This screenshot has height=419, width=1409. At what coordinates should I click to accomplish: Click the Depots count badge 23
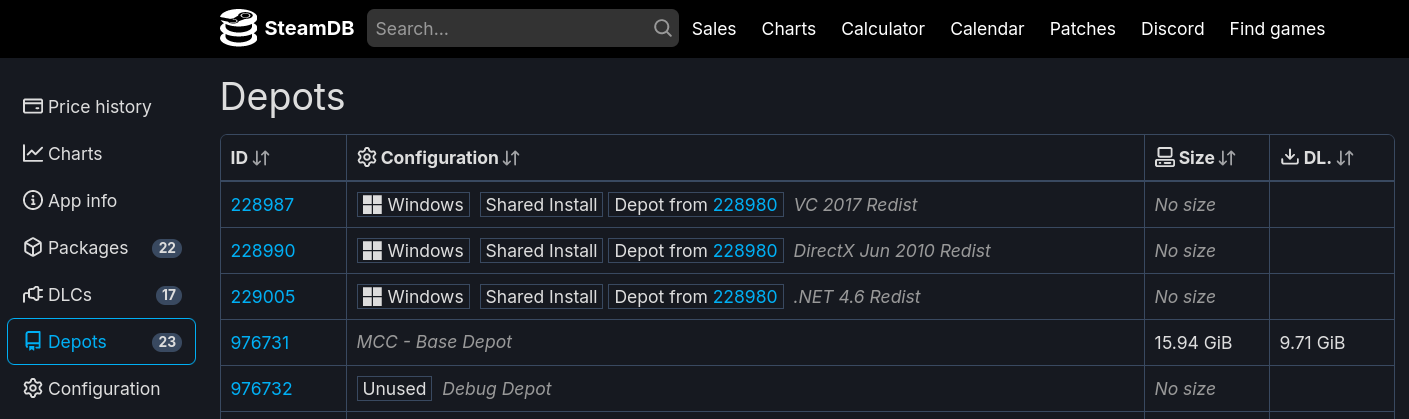coord(167,341)
